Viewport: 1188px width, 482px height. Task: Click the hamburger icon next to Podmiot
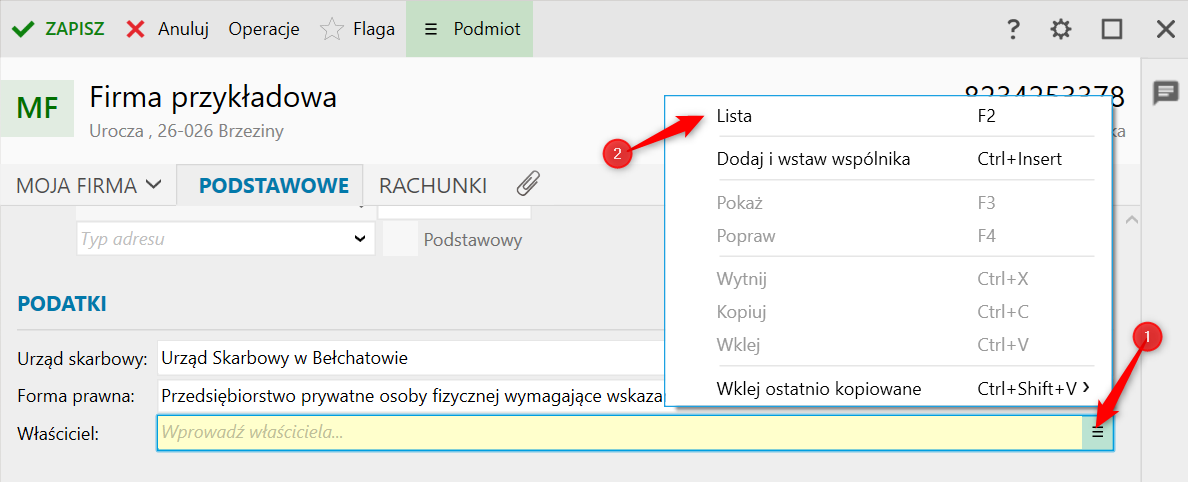[x=431, y=30]
